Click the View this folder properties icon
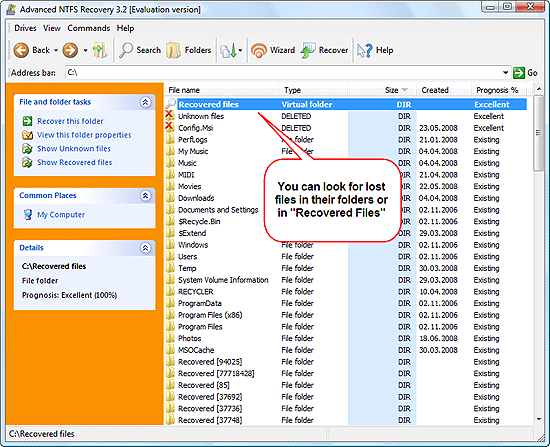This screenshot has width=550, height=447. click(x=27, y=135)
